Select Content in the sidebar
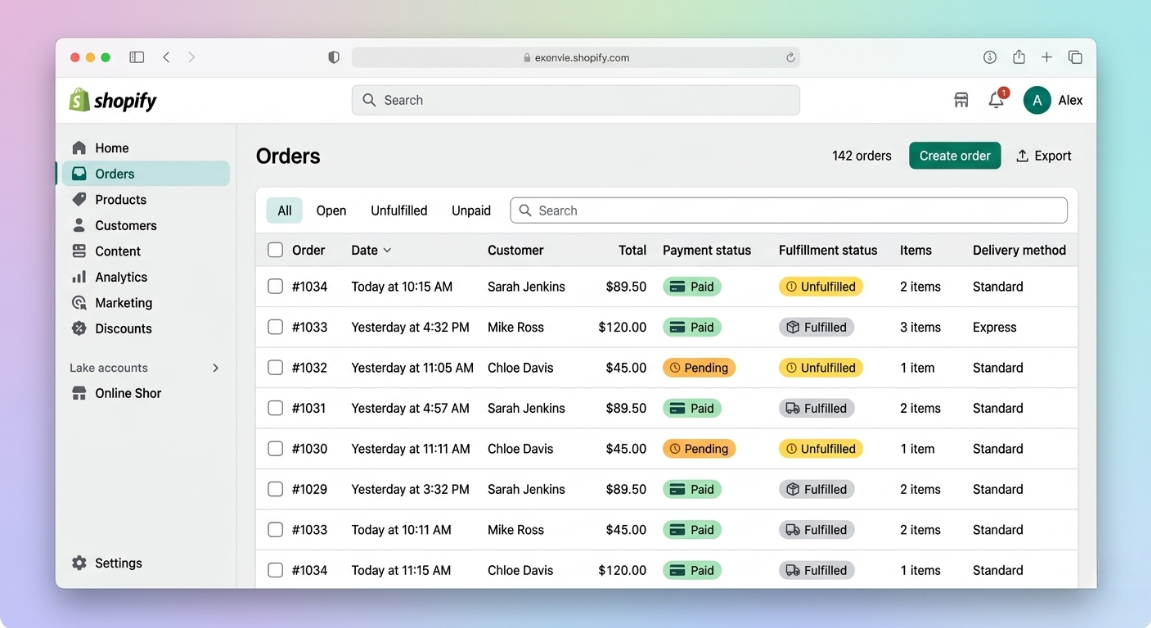This screenshot has width=1151, height=628. point(115,251)
